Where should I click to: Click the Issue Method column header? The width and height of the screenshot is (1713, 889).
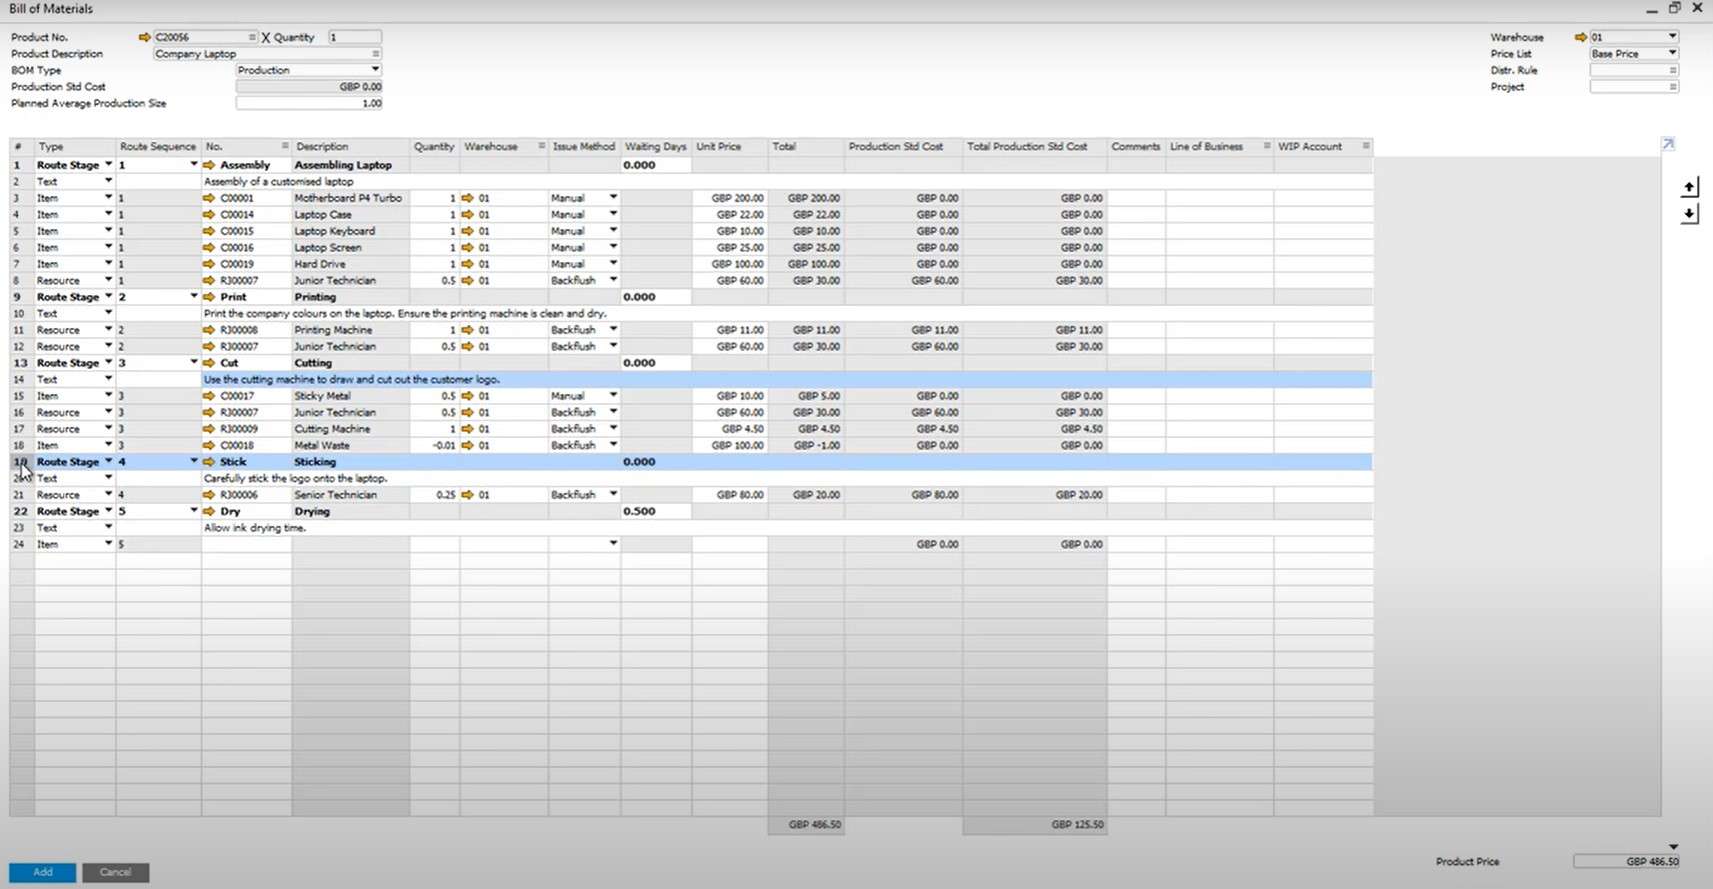pos(584,146)
